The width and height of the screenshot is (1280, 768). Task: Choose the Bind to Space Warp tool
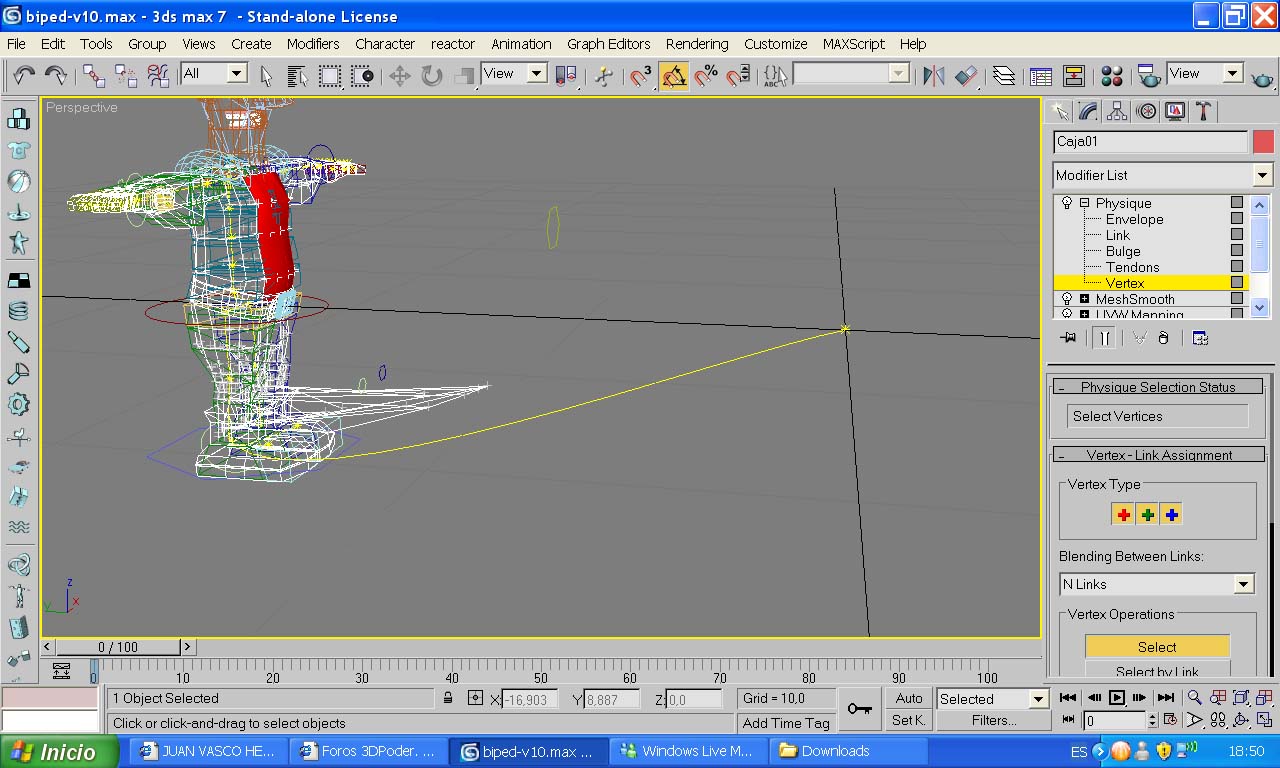tap(158, 75)
